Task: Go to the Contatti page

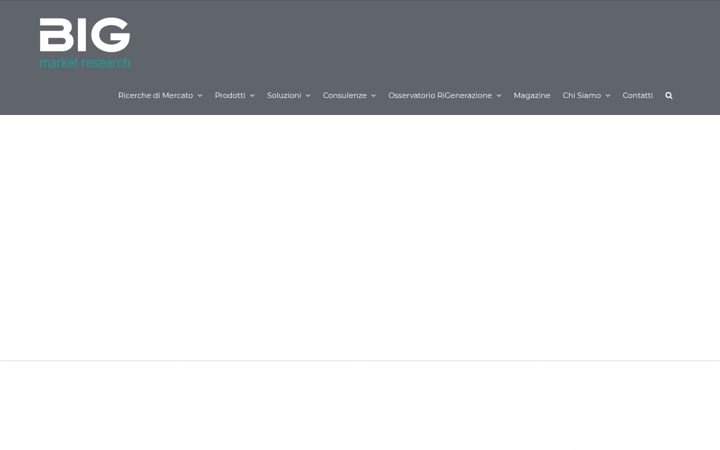Action: 637,96
